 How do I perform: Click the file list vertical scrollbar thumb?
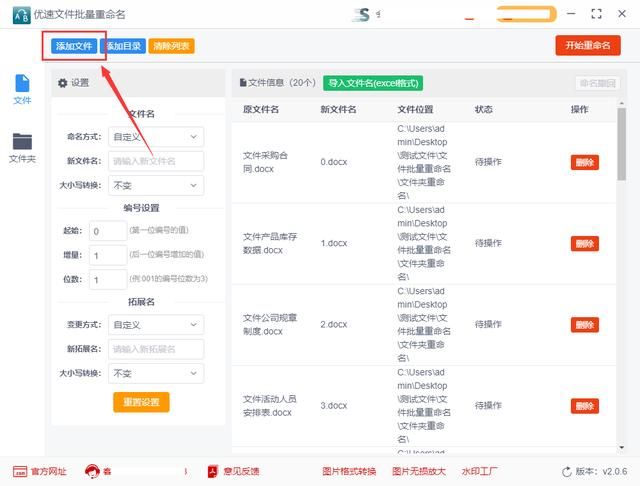pyautogui.click(x=622, y=144)
